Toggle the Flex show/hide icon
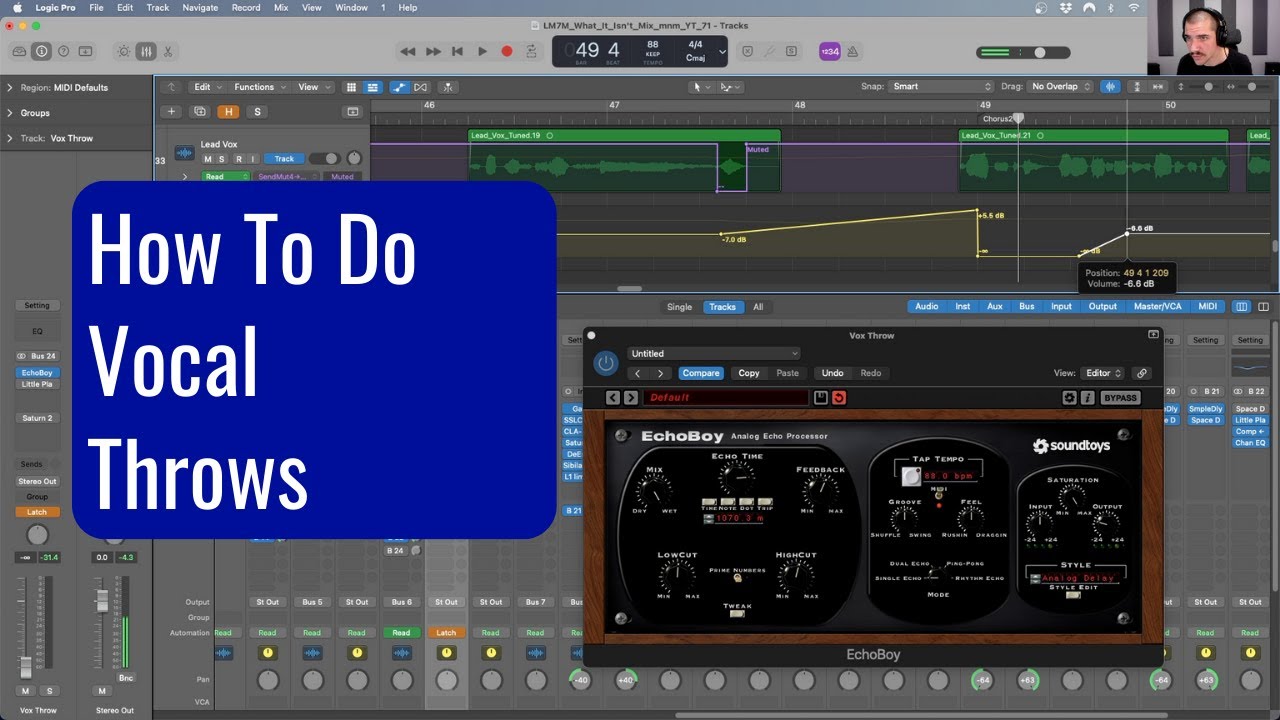 pos(421,87)
